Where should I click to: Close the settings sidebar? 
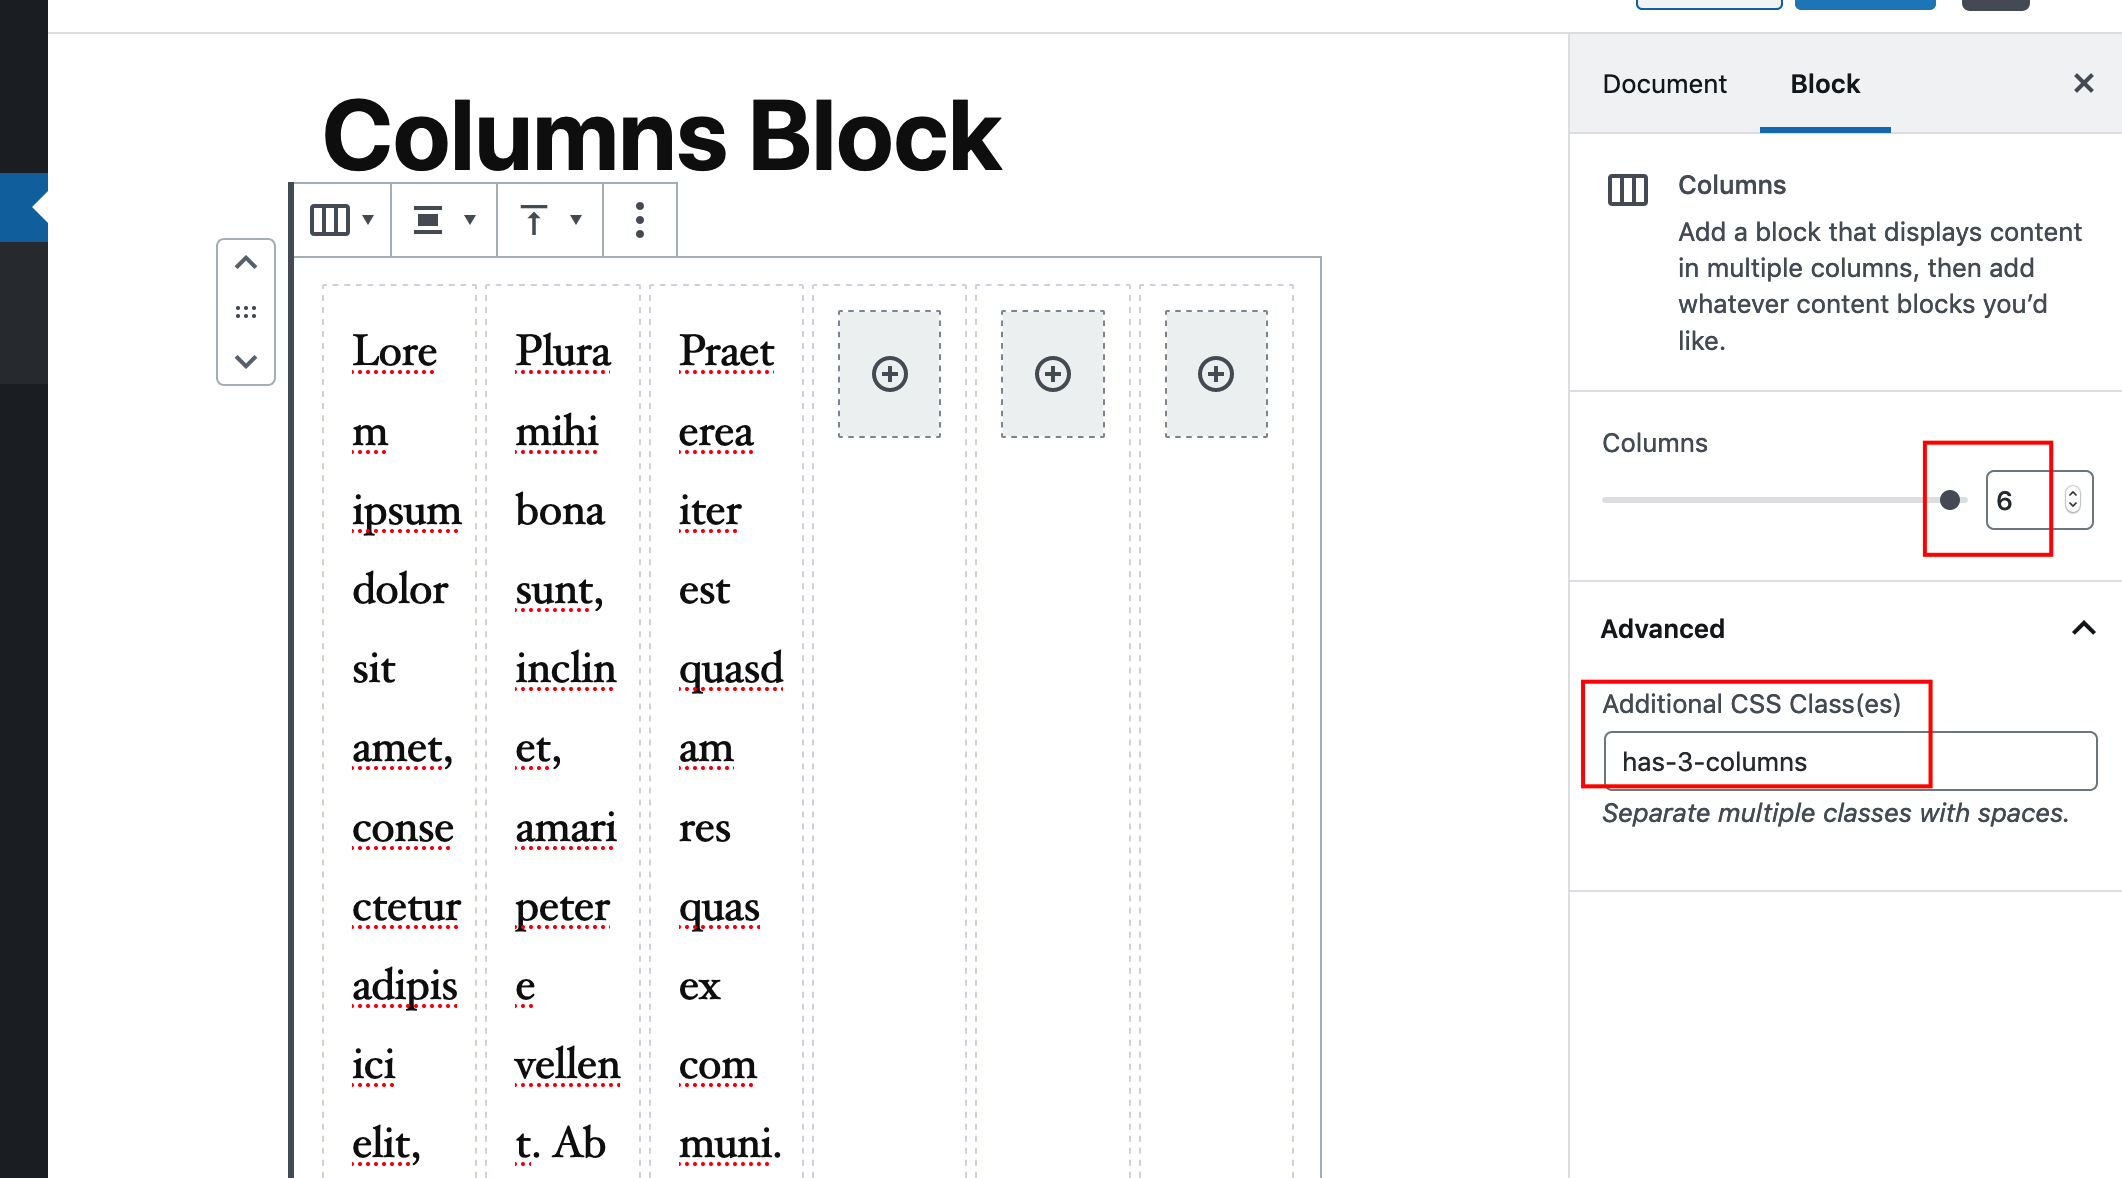tap(2083, 83)
